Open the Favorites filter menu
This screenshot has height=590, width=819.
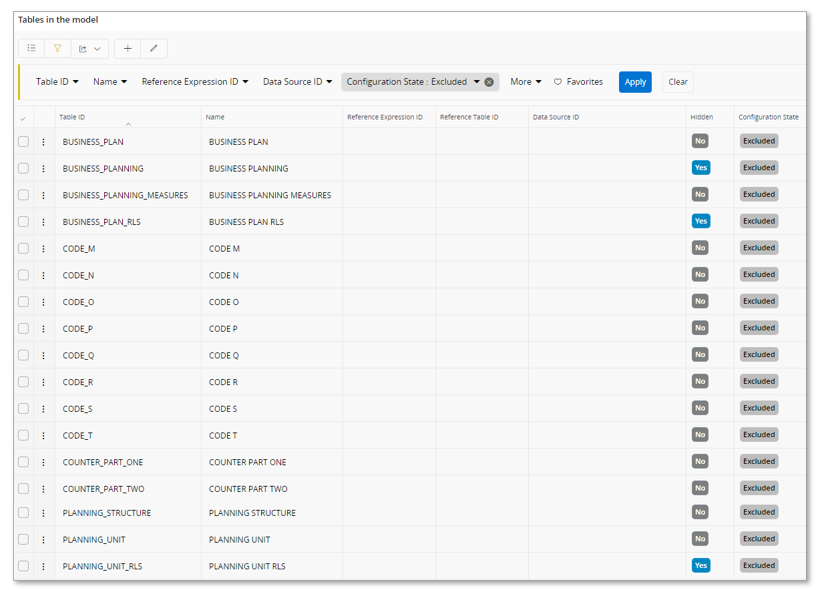[578, 82]
